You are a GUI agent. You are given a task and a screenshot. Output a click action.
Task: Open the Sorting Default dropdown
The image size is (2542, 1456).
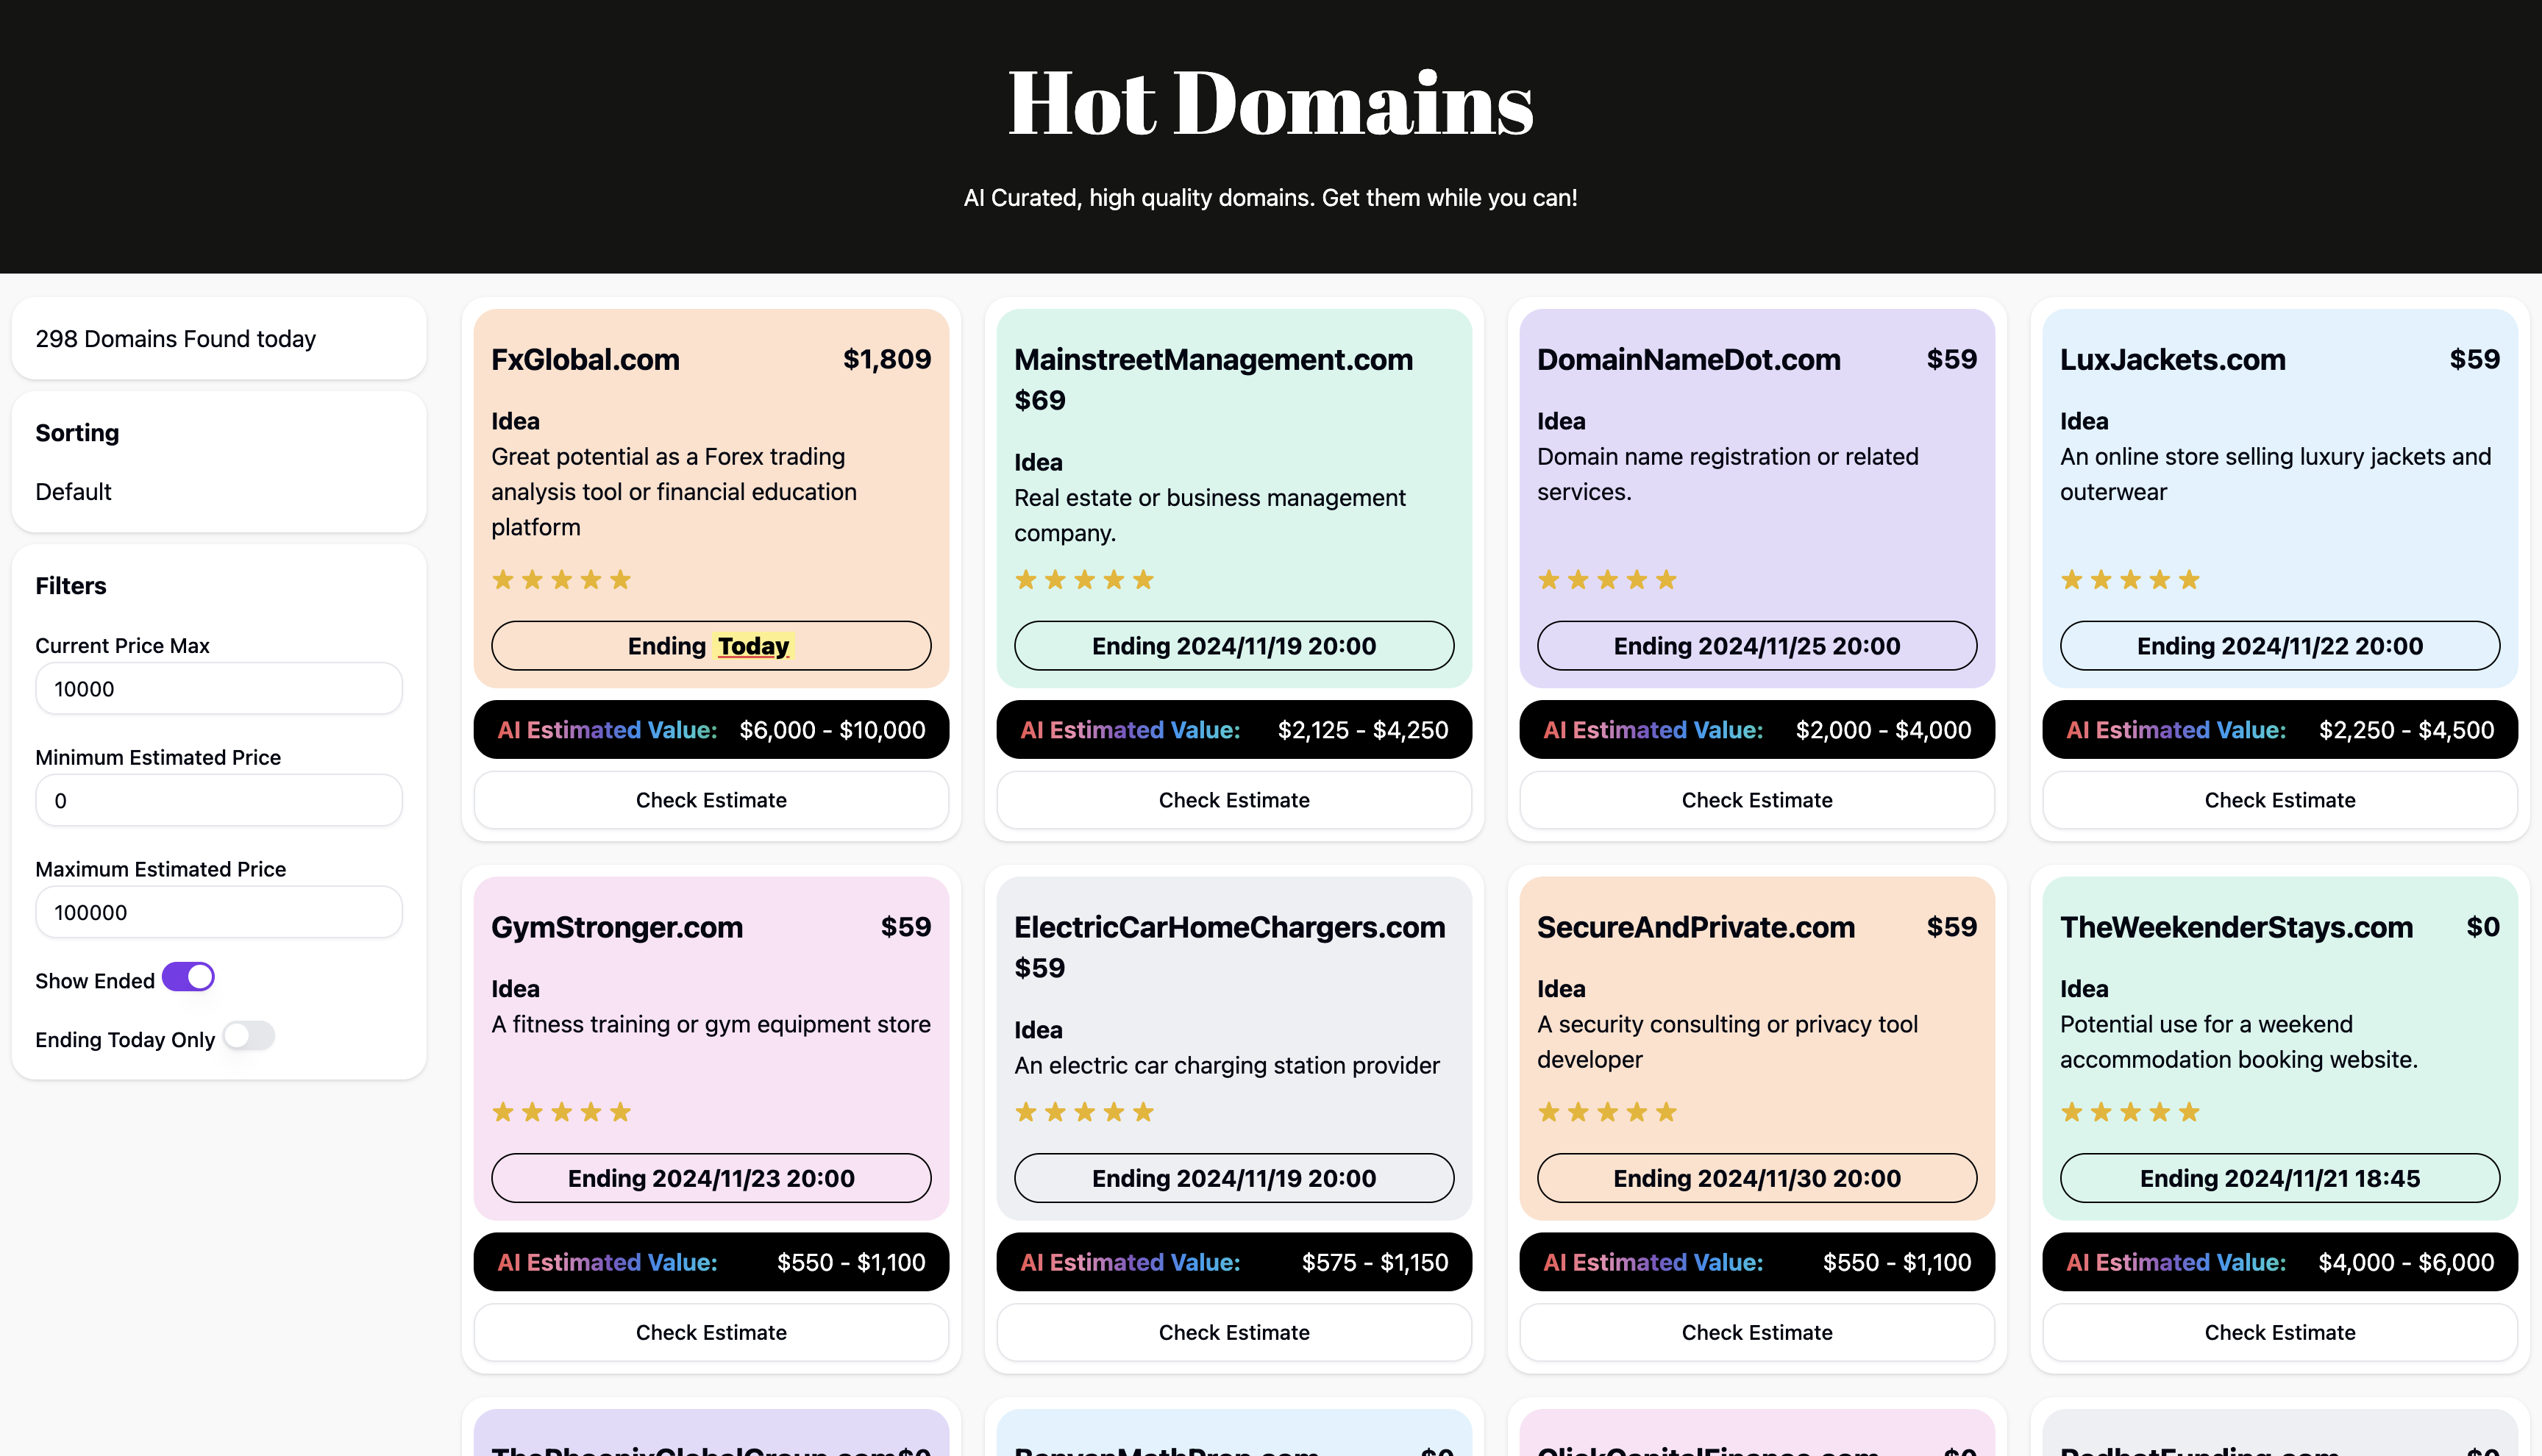coord(74,492)
